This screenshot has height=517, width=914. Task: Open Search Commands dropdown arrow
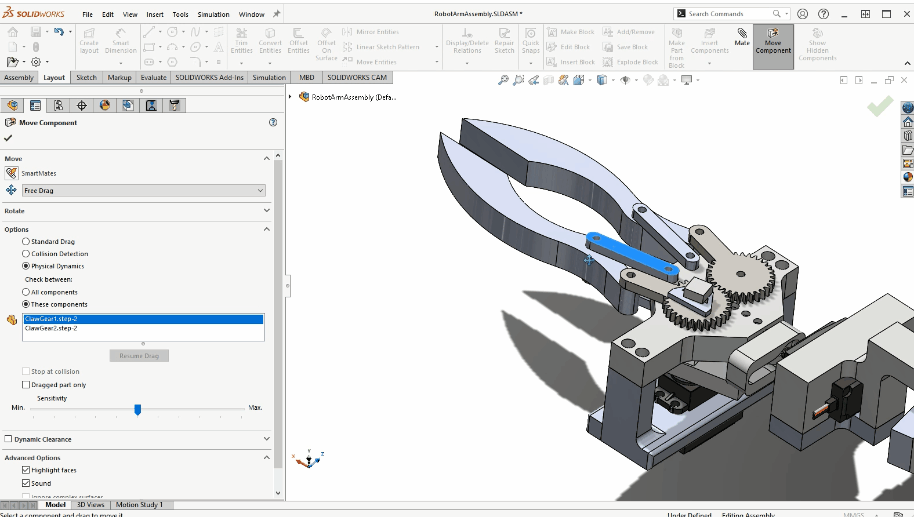tap(786, 13)
